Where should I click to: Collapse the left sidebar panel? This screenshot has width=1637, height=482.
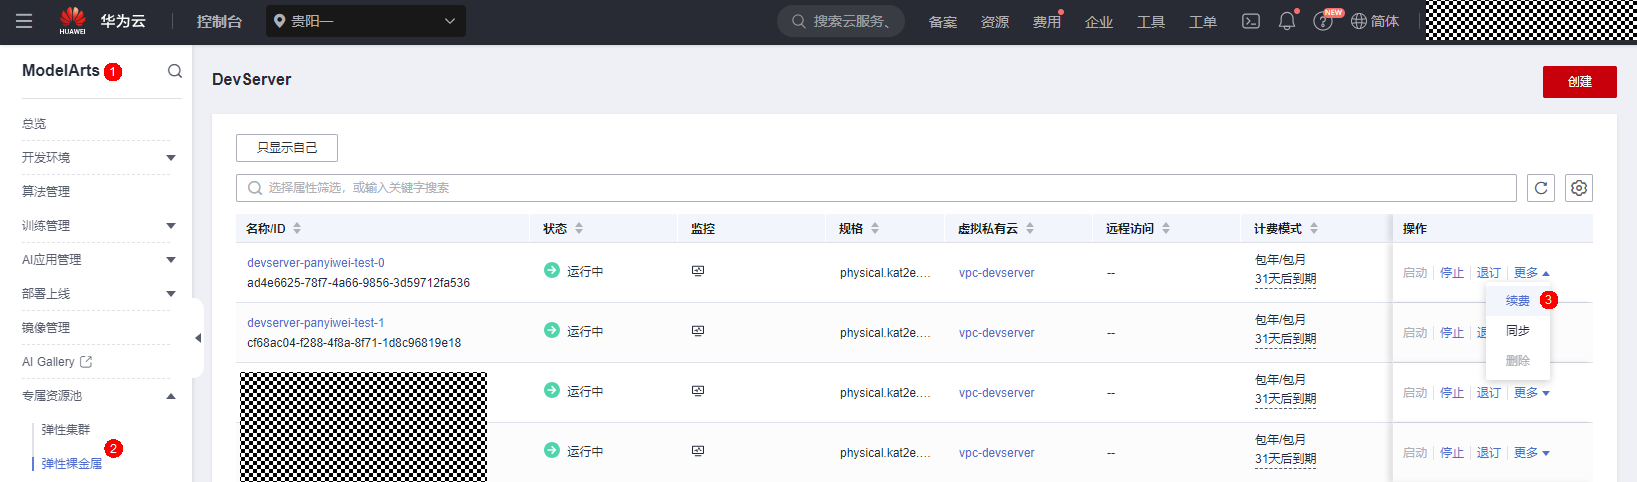198,338
